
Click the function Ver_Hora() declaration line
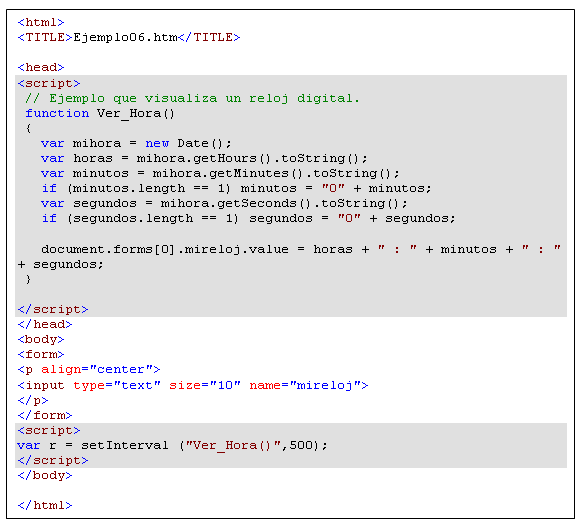coord(100,113)
